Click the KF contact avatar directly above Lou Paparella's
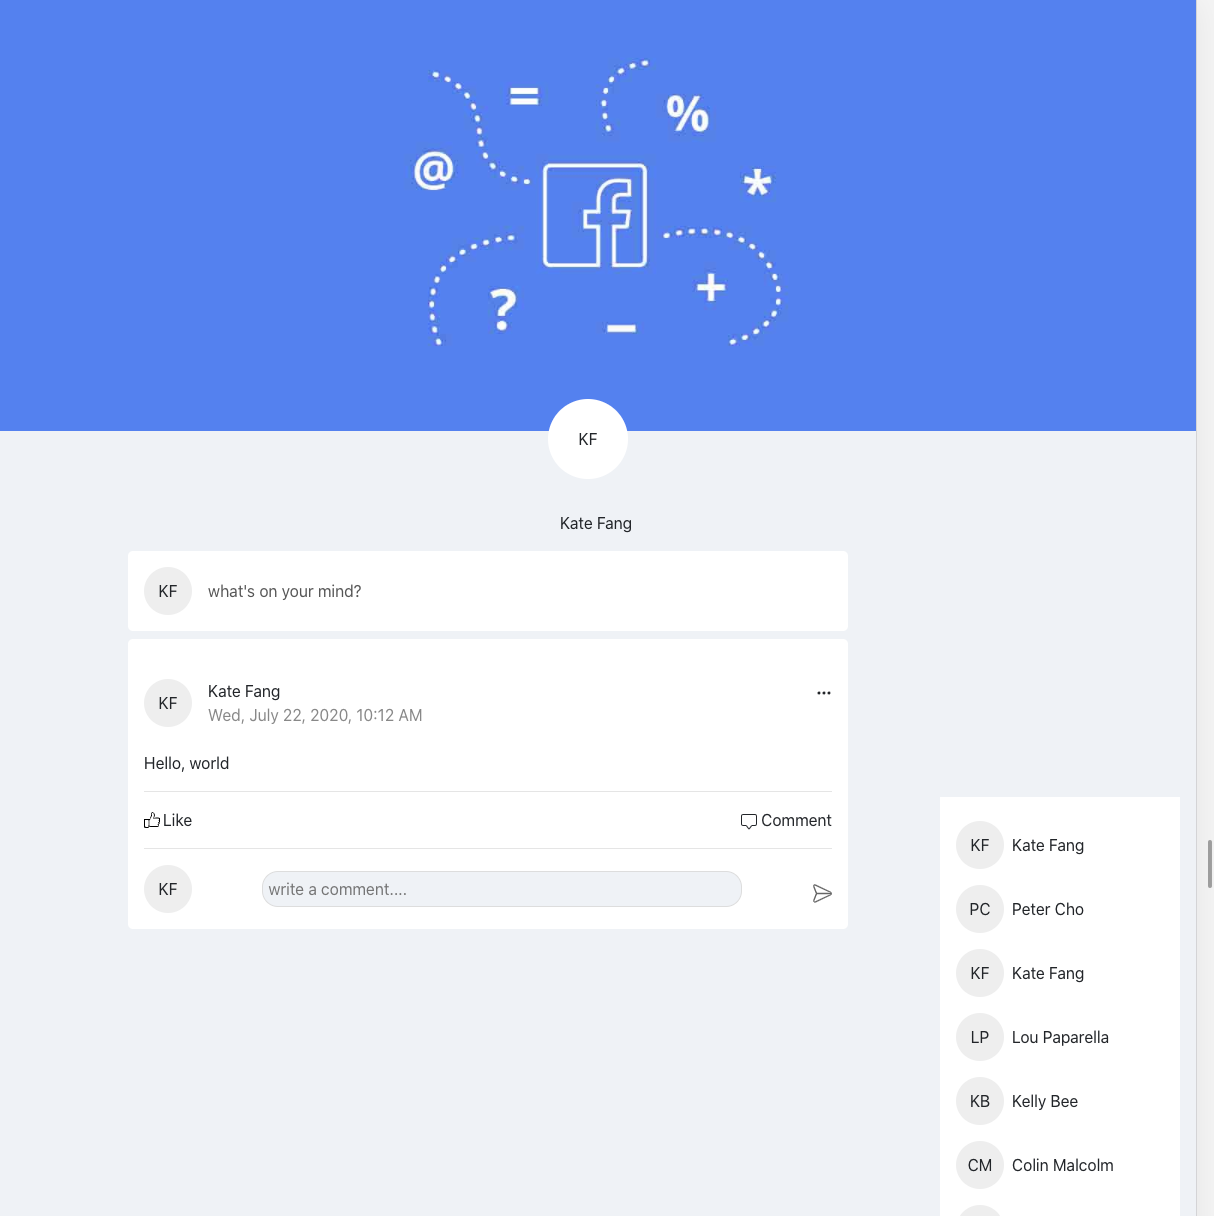Image resolution: width=1214 pixels, height=1216 pixels. [980, 973]
